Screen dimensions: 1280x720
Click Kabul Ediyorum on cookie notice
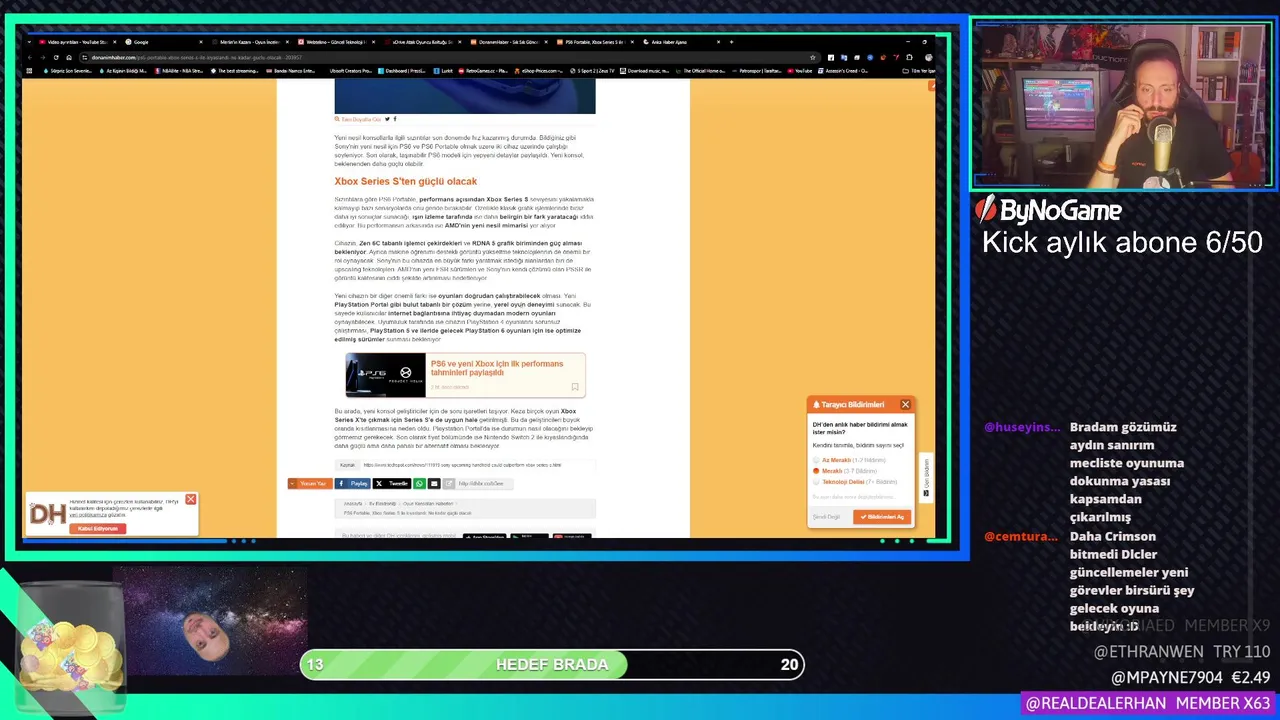pyautogui.click(x=98, y=528)
